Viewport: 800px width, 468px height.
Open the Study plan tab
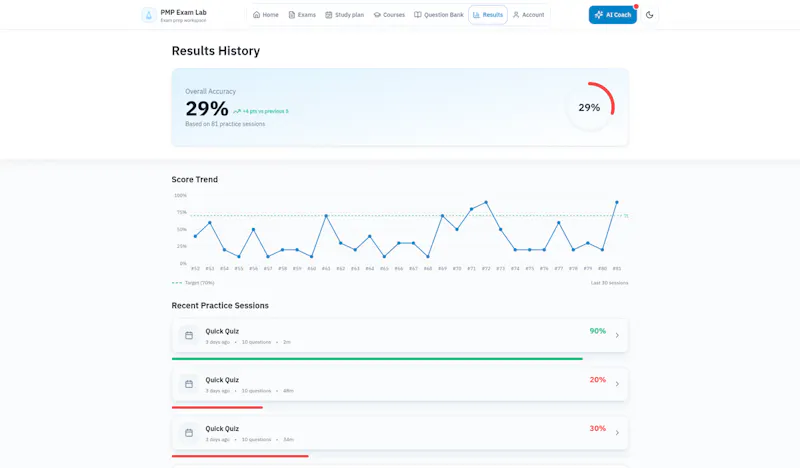[344, 15]
